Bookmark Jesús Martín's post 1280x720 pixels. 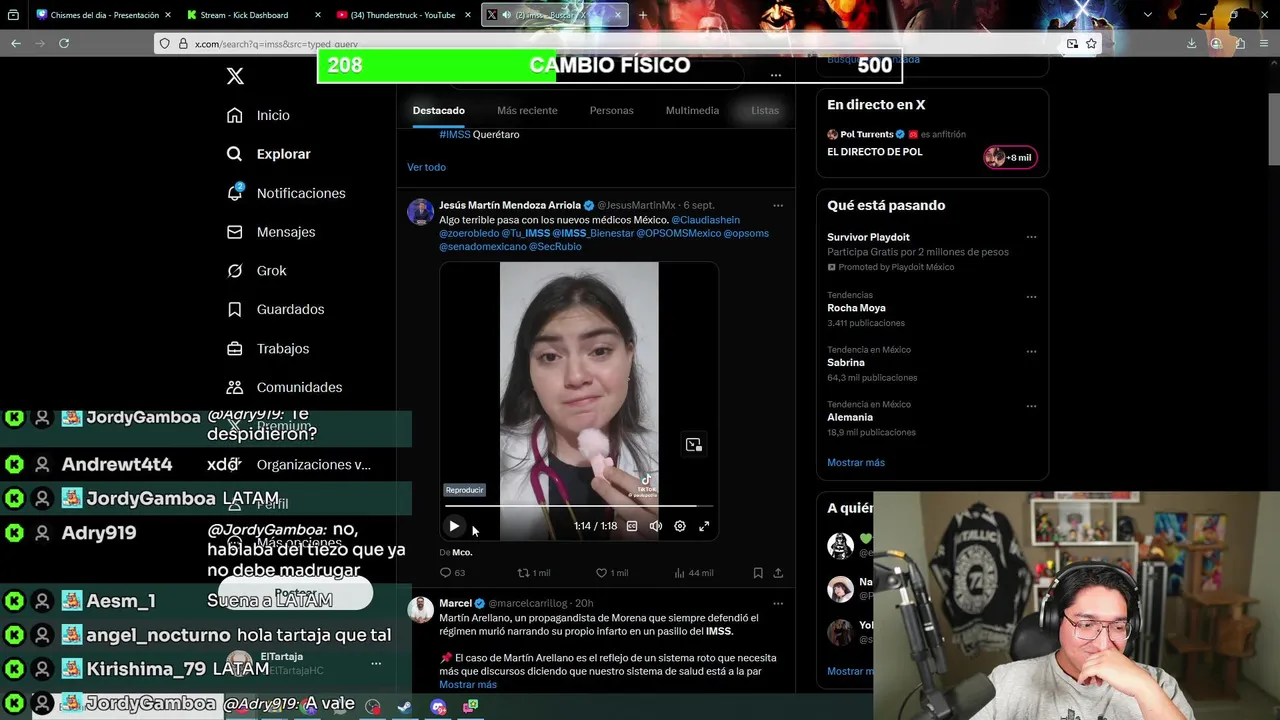(758, 573)
